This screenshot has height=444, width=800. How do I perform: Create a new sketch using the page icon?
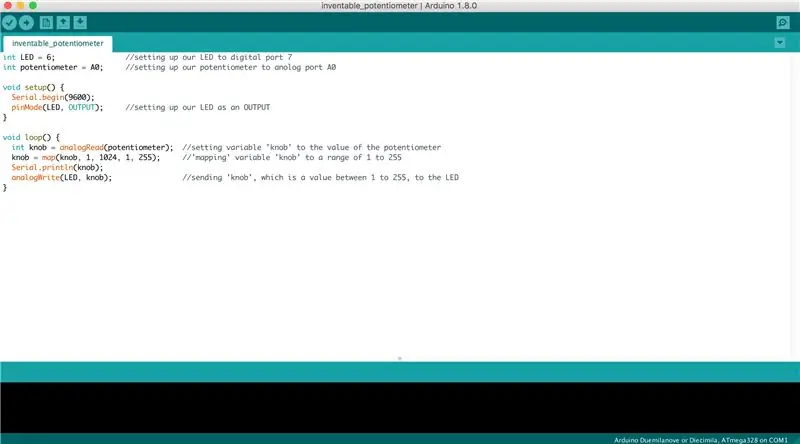(x=46, y=22)
